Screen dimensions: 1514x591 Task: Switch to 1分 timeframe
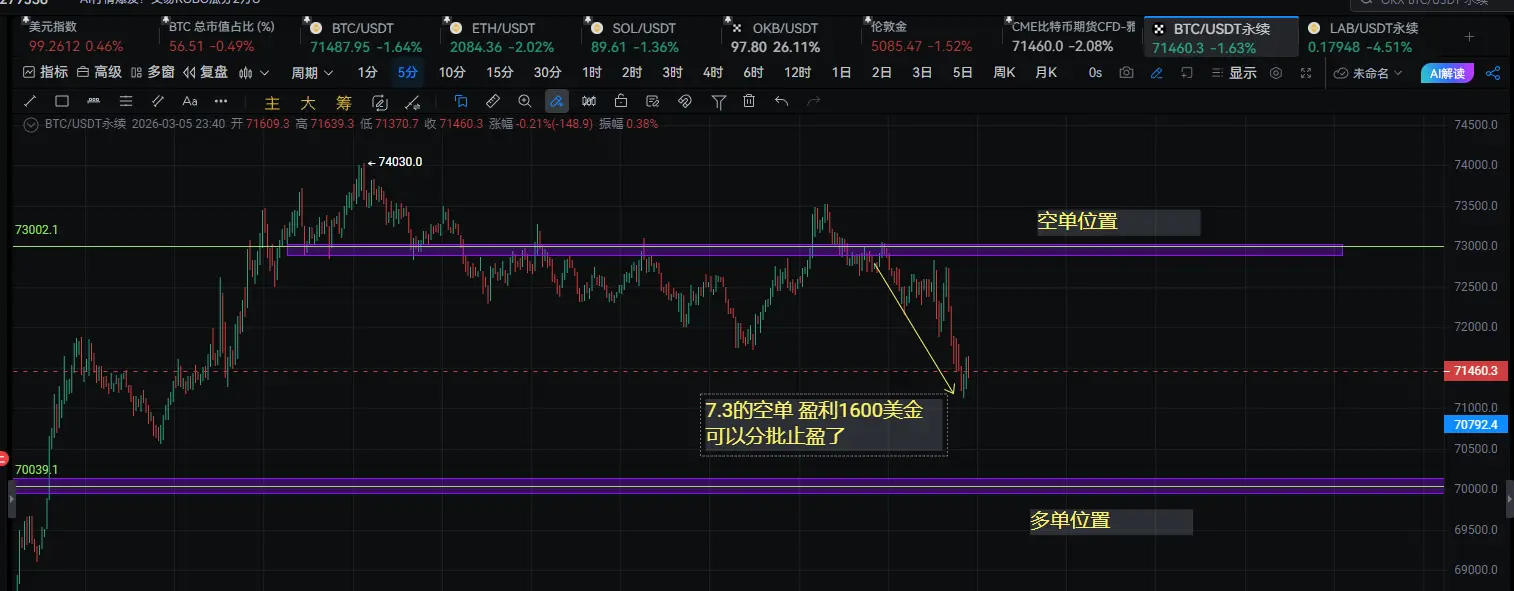(368, 72)
